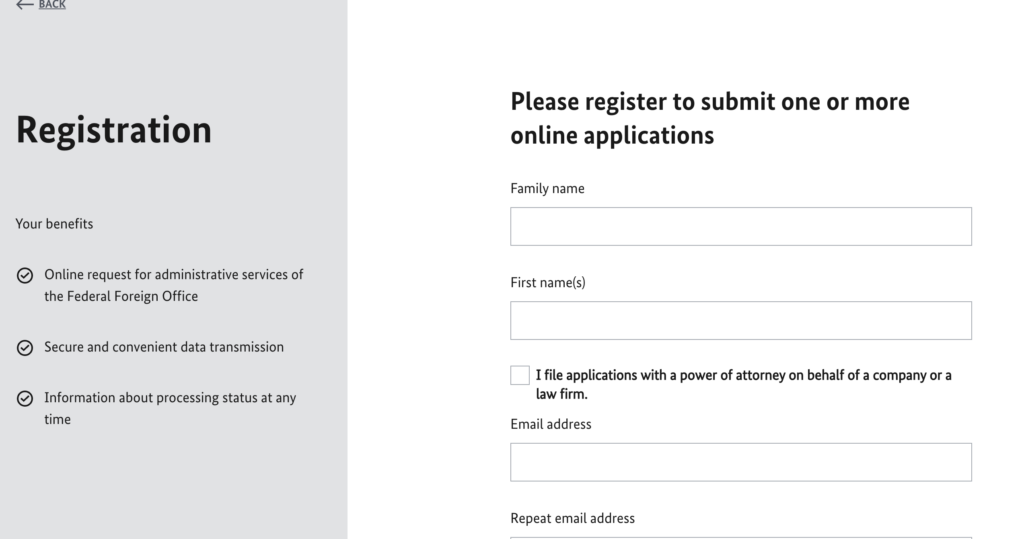The height and width of the screenshot is (539, 1024).
Task: Click checkmark icon beside processing status benefit
Action: tap(25, 399)
